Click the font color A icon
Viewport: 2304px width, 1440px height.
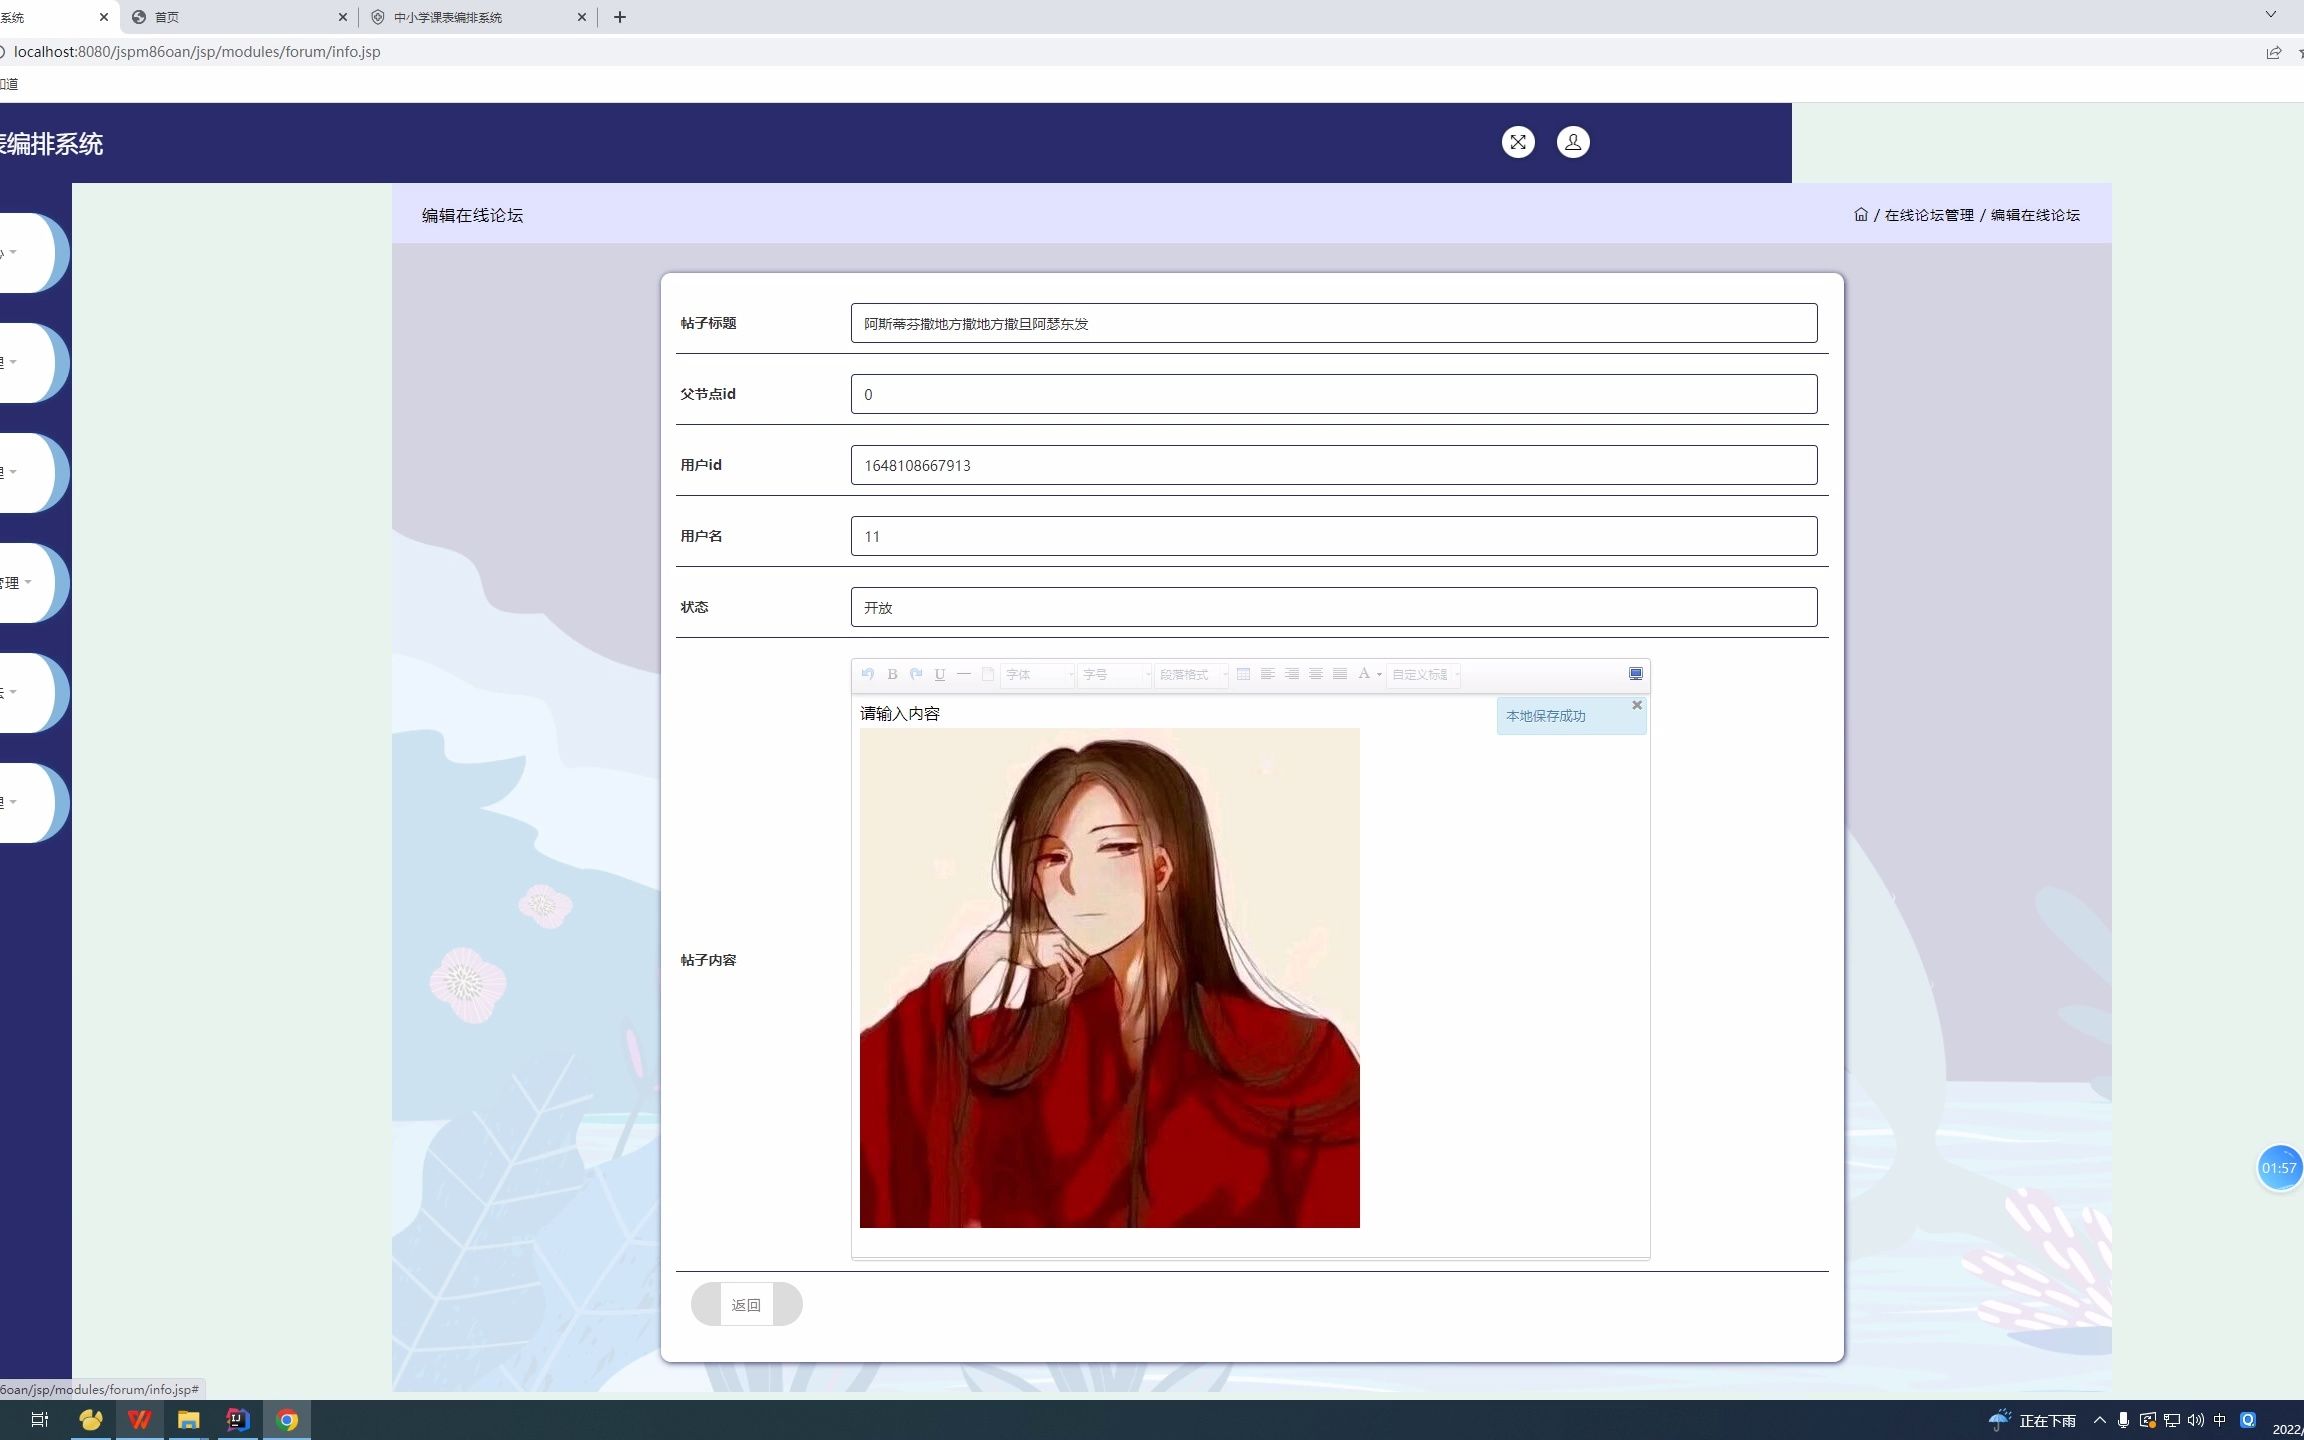[x=1363, y=674]
